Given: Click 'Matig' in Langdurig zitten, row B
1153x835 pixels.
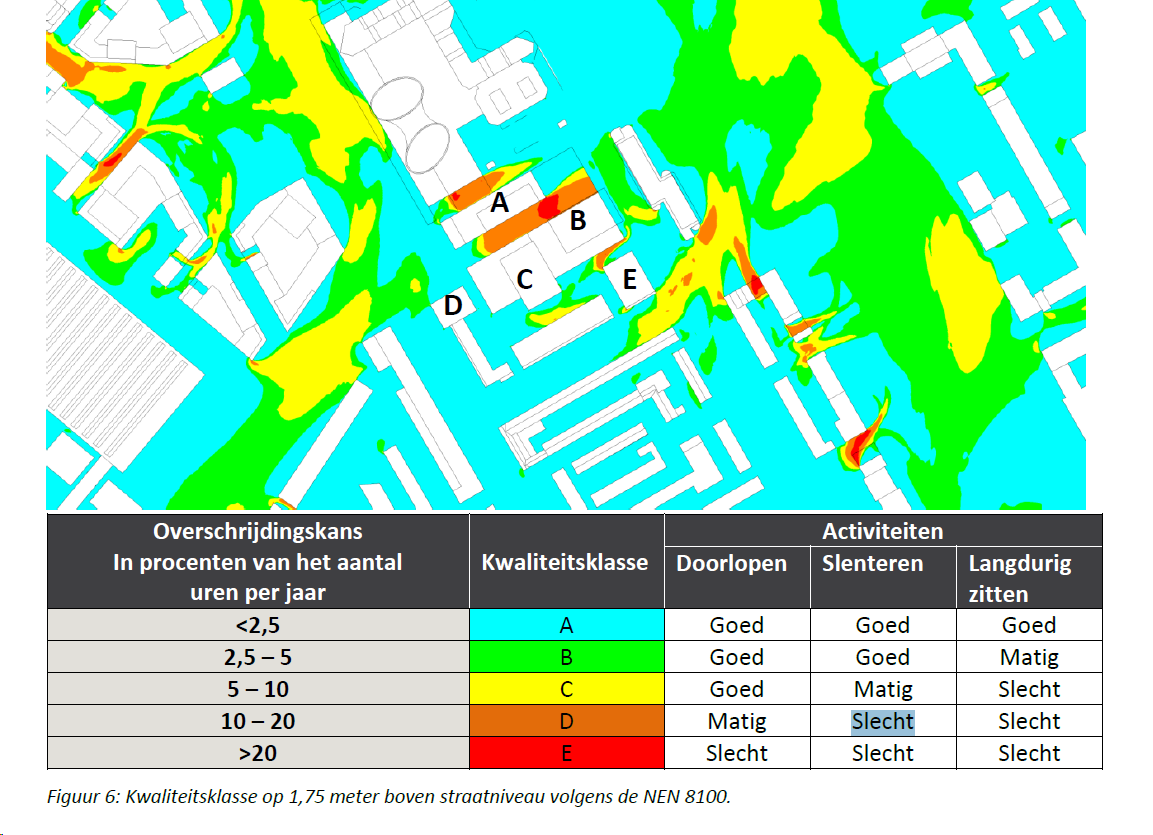Looking at the screenshot, I should click(x=1029, y=657).
